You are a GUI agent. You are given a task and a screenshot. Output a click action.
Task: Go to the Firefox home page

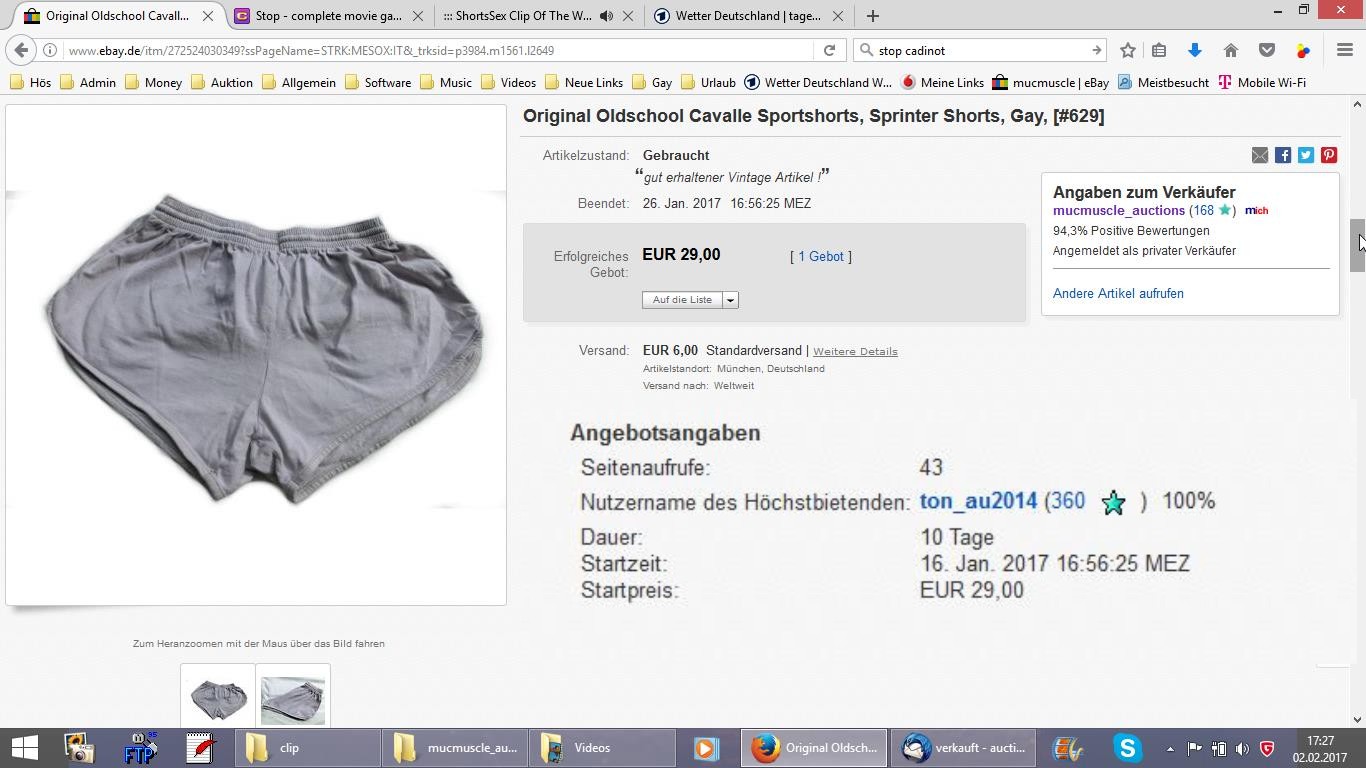pyautogui.click(x=1231, y=50)
